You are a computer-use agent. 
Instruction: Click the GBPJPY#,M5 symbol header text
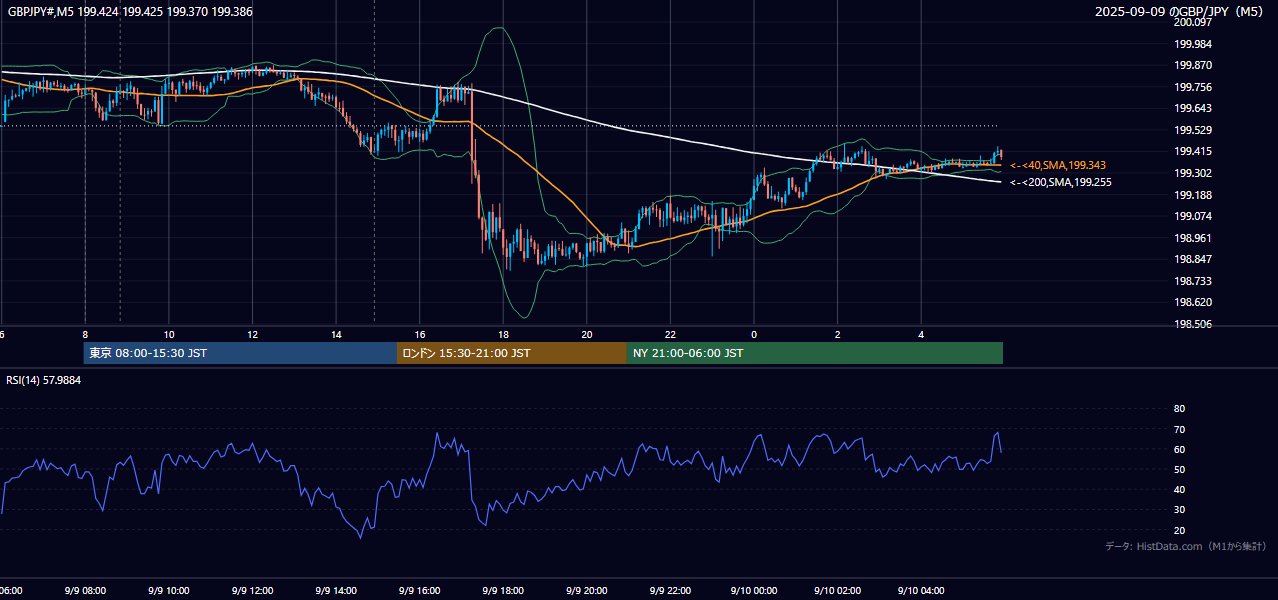130,12
